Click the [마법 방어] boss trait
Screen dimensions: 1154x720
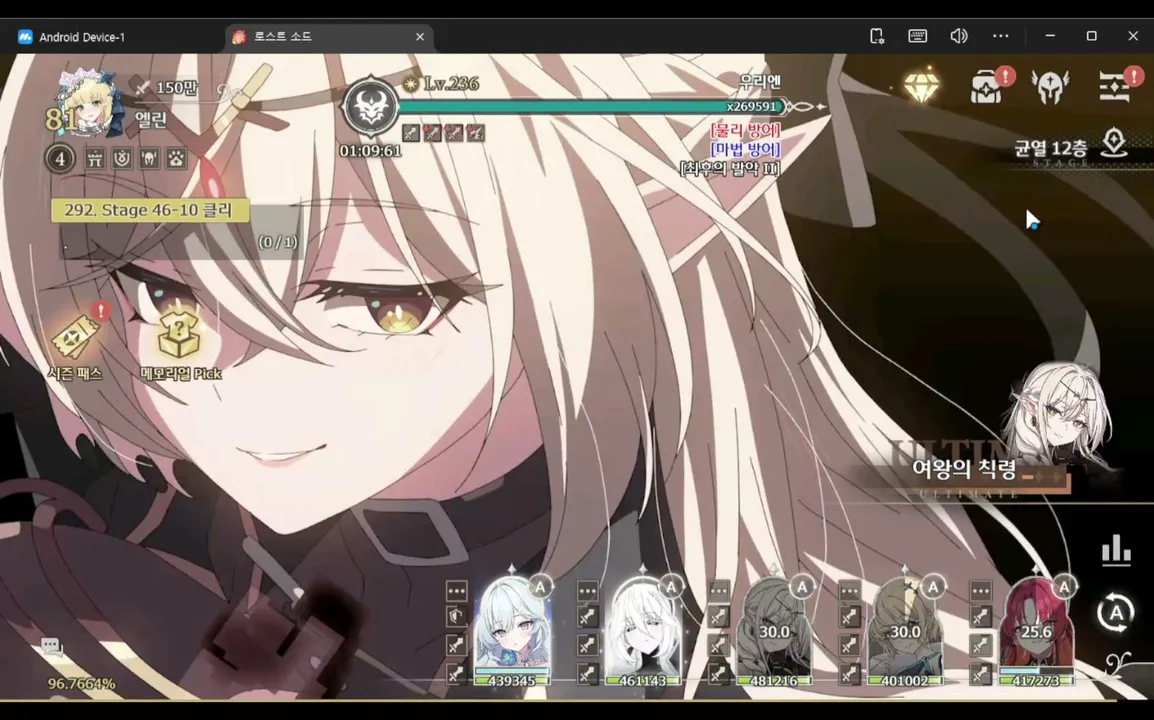click(x=745, y=149)
